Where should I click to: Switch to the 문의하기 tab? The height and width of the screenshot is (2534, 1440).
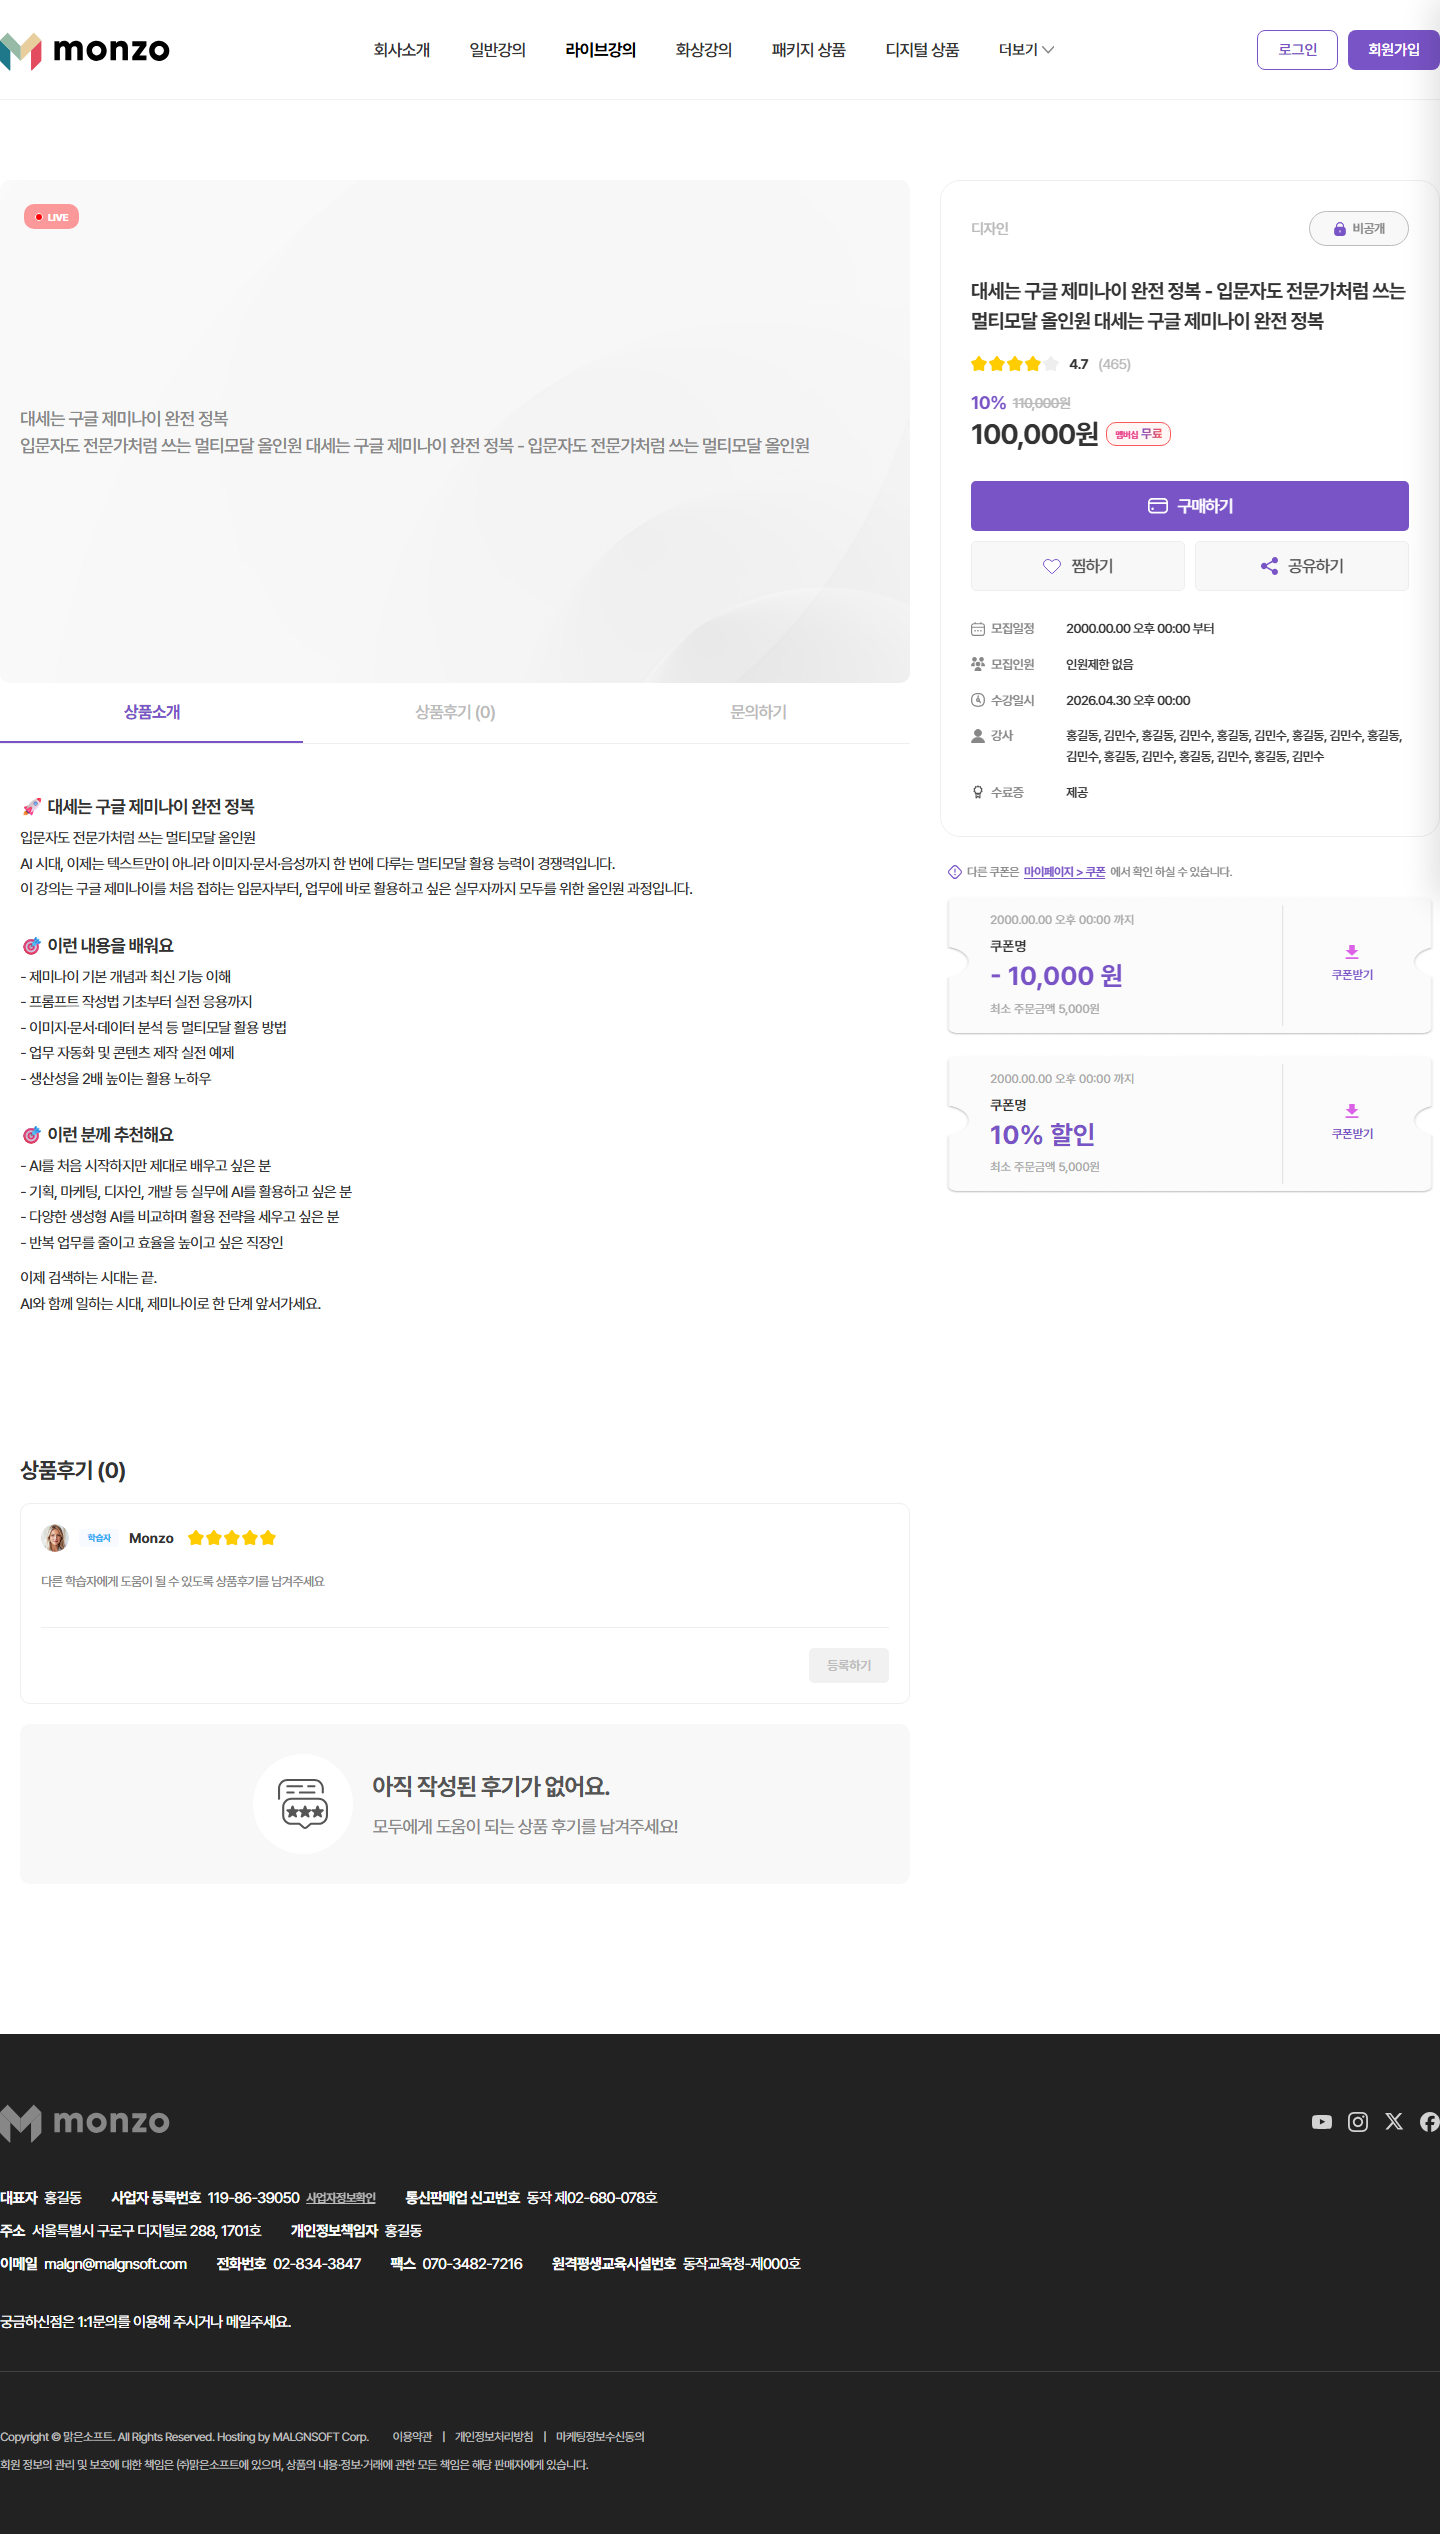[758, 712]
